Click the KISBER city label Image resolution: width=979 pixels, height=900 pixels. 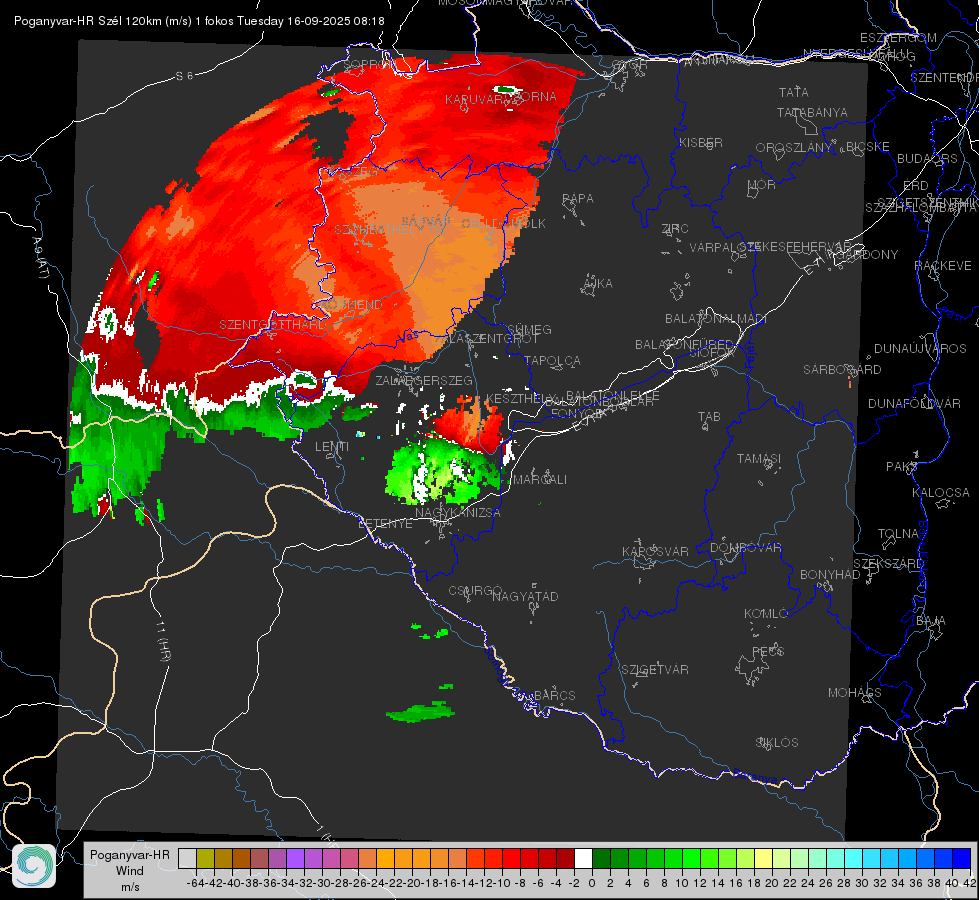[x=701, y=142]
